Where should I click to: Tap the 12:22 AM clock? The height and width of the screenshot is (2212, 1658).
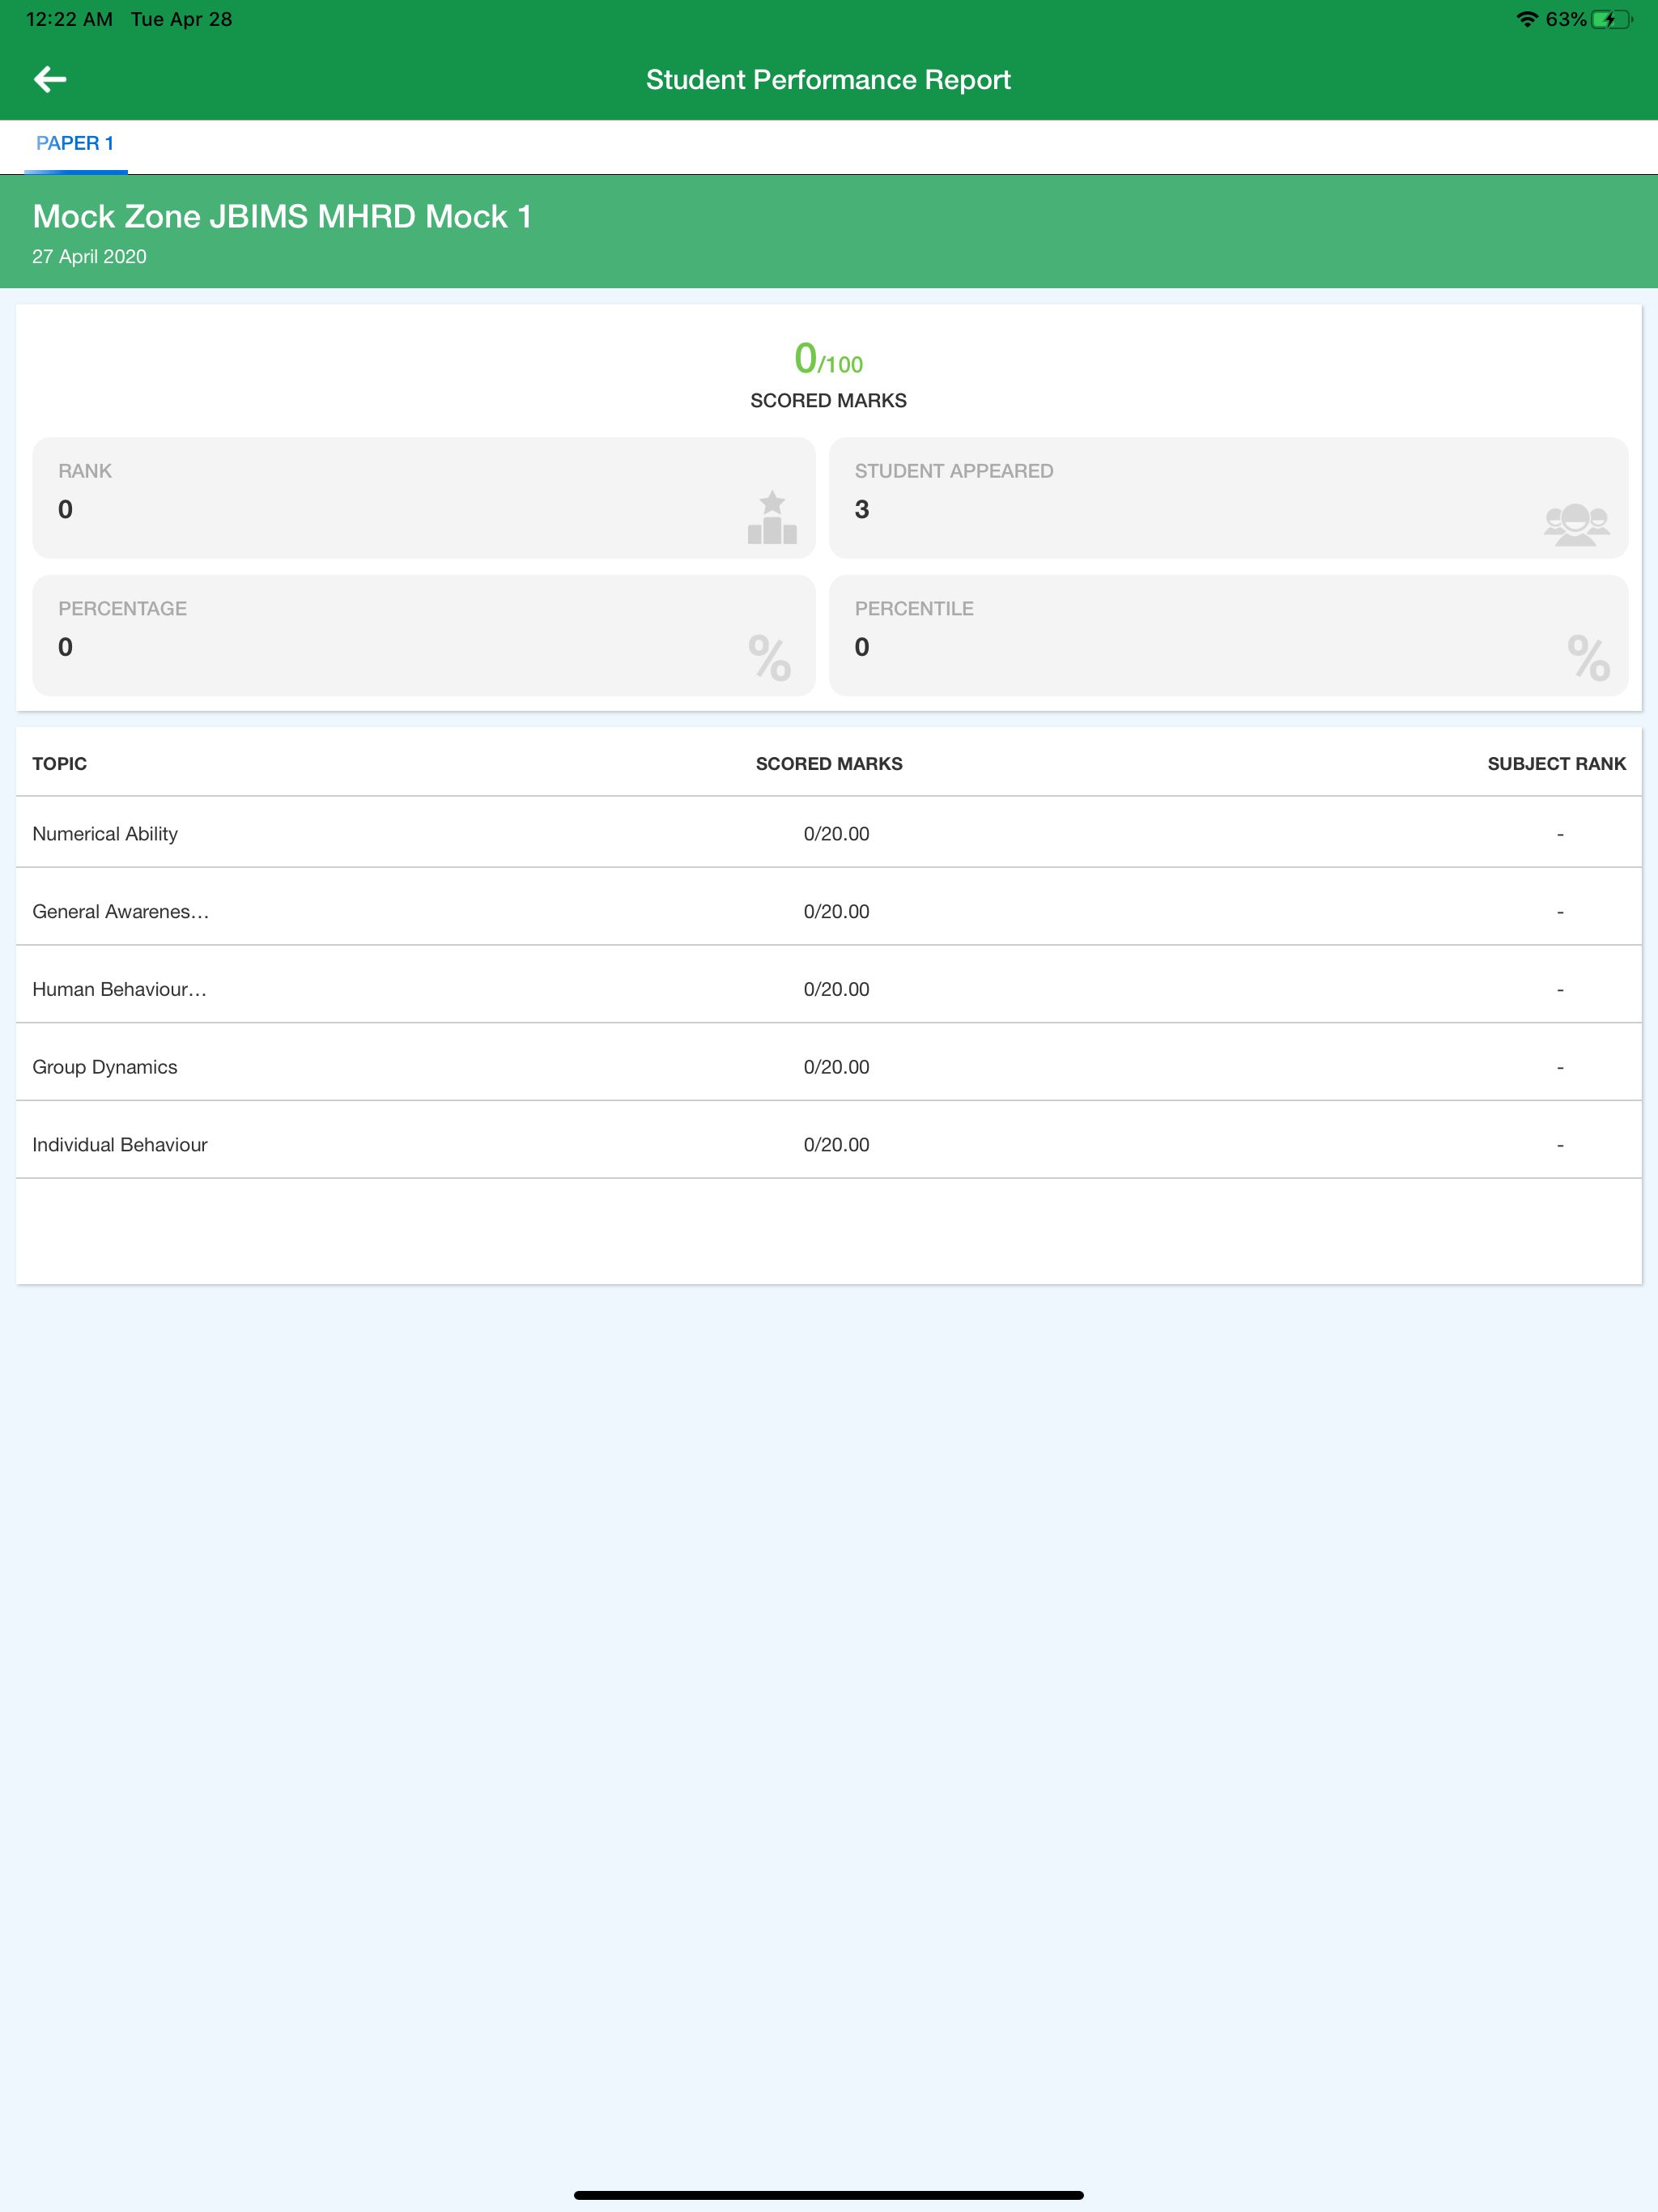(x=69, y=19)
